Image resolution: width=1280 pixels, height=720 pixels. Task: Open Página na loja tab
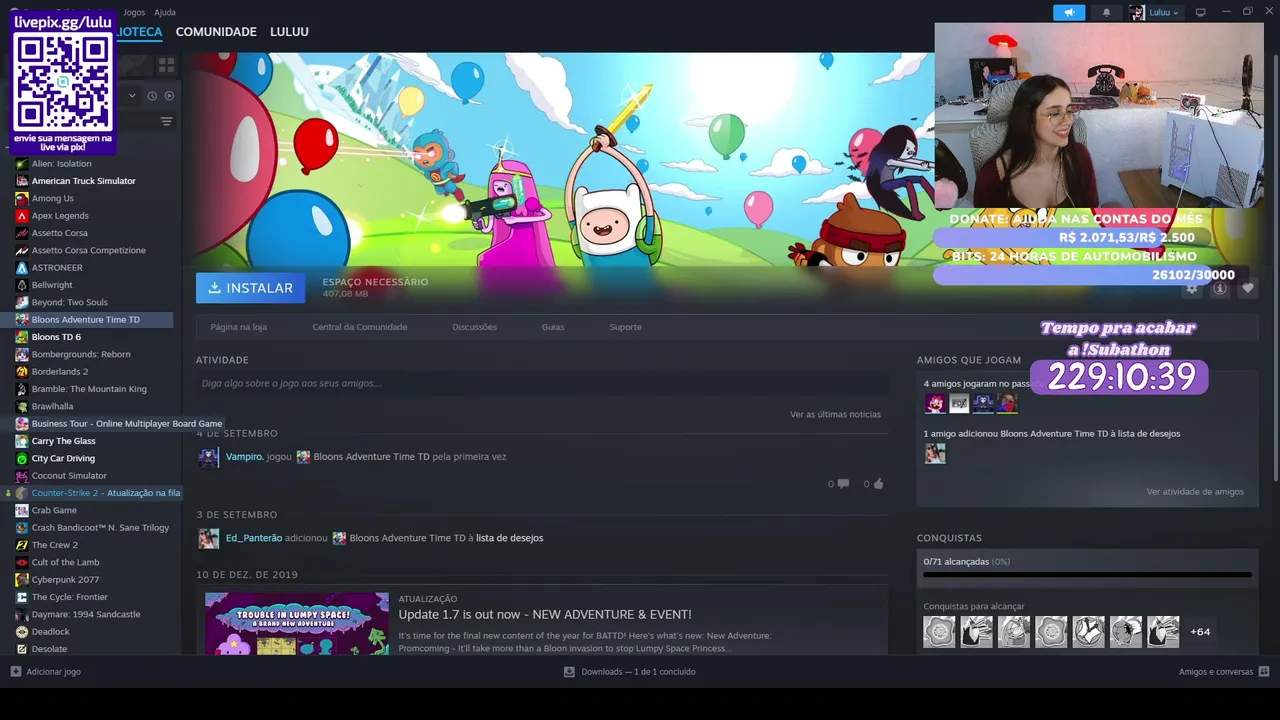238,327
